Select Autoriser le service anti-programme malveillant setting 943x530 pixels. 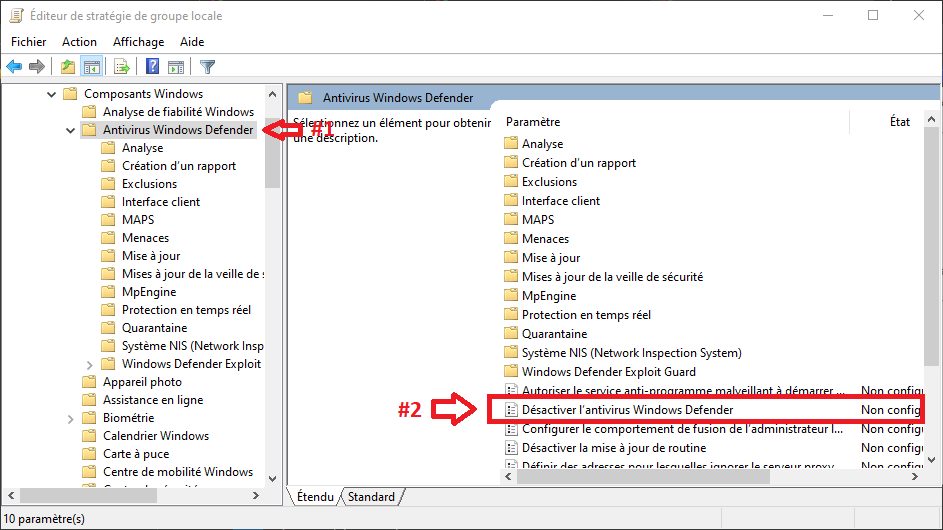[x=683, y=391]
